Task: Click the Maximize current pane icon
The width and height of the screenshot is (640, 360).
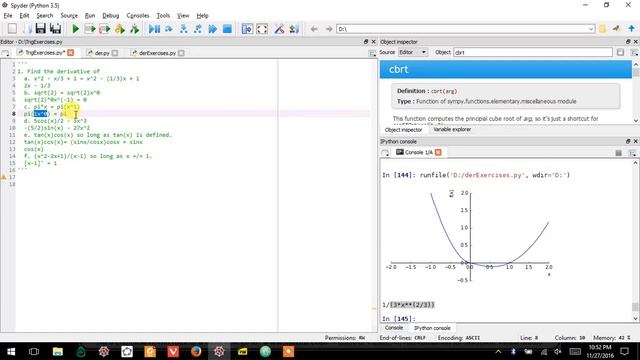Action: tap(247, 29)
